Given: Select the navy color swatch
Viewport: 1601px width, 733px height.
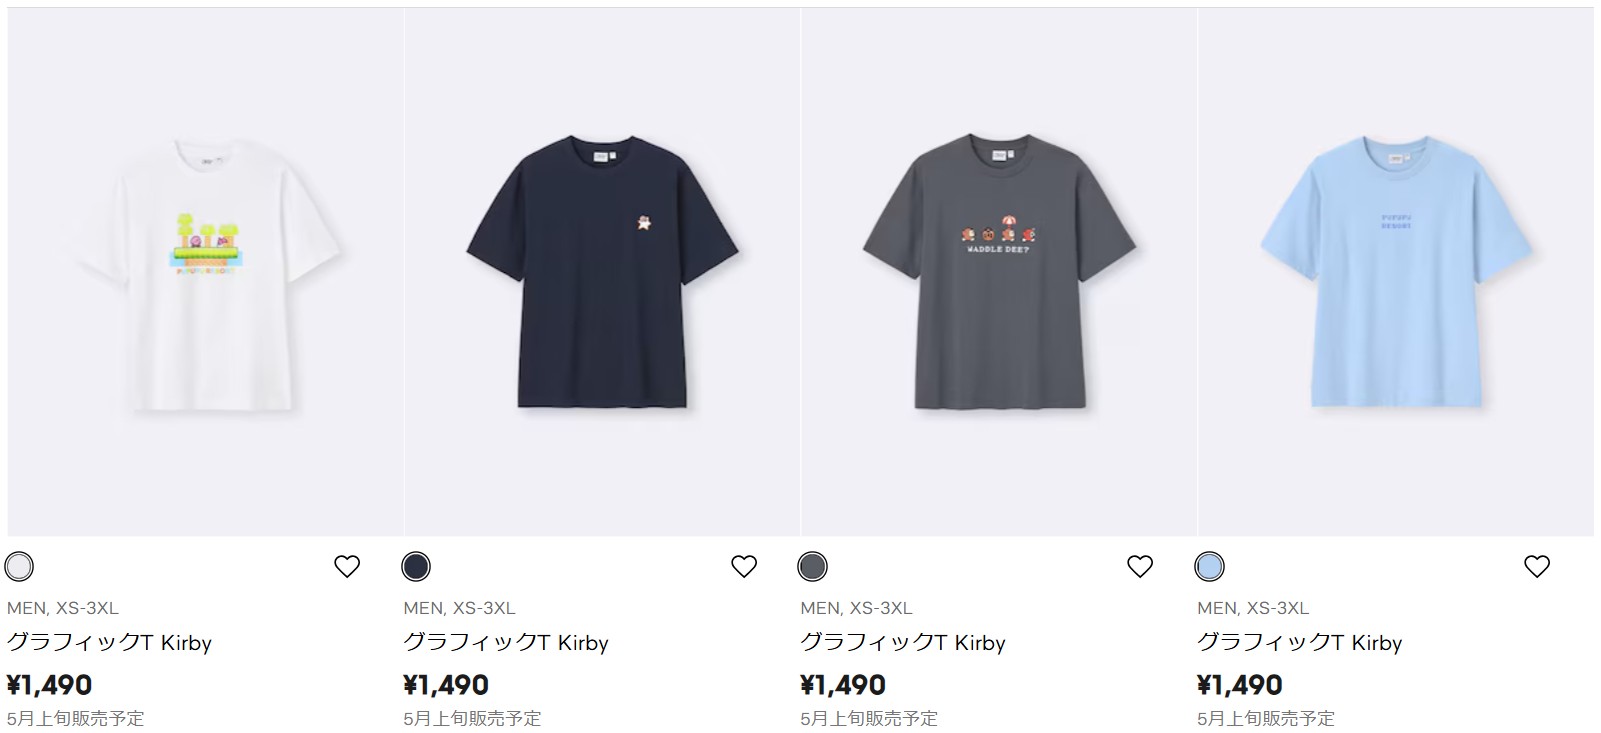Looking at the screenshot, I should 416,567.
